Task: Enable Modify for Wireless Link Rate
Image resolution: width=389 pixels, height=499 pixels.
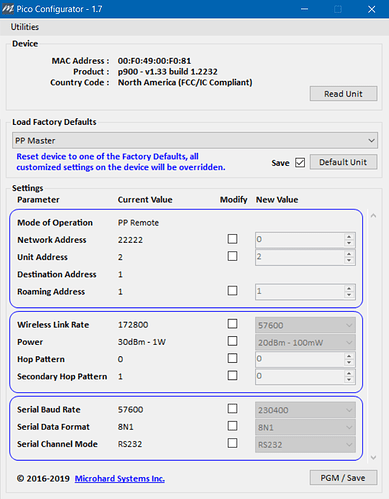Action: (232, 324)
